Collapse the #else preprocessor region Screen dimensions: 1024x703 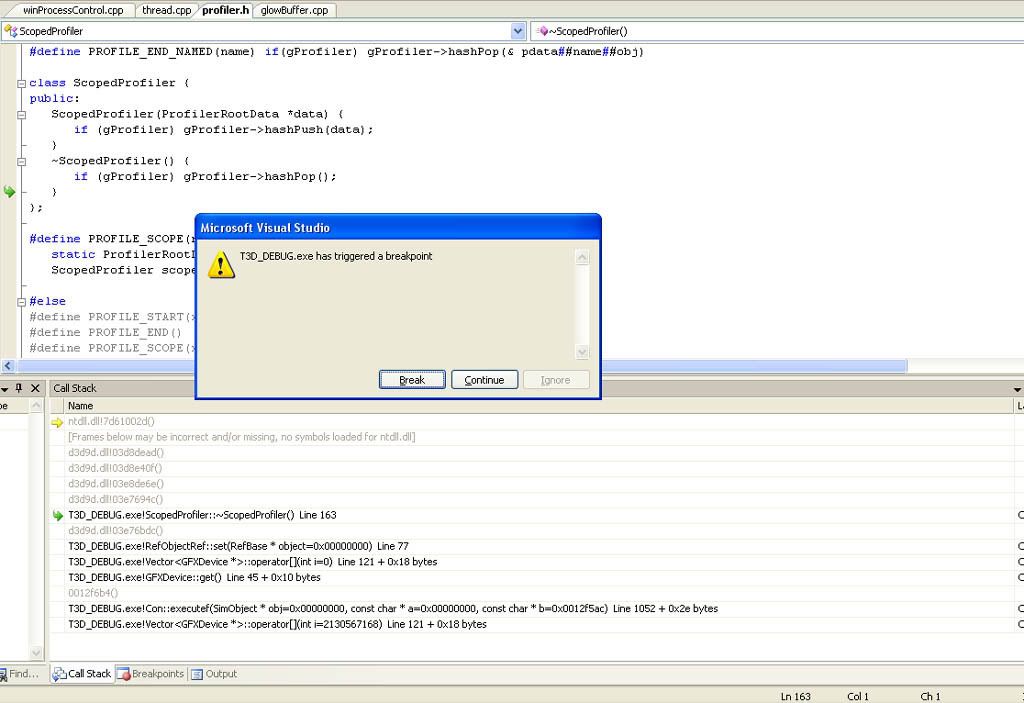[x=21, y=301]
